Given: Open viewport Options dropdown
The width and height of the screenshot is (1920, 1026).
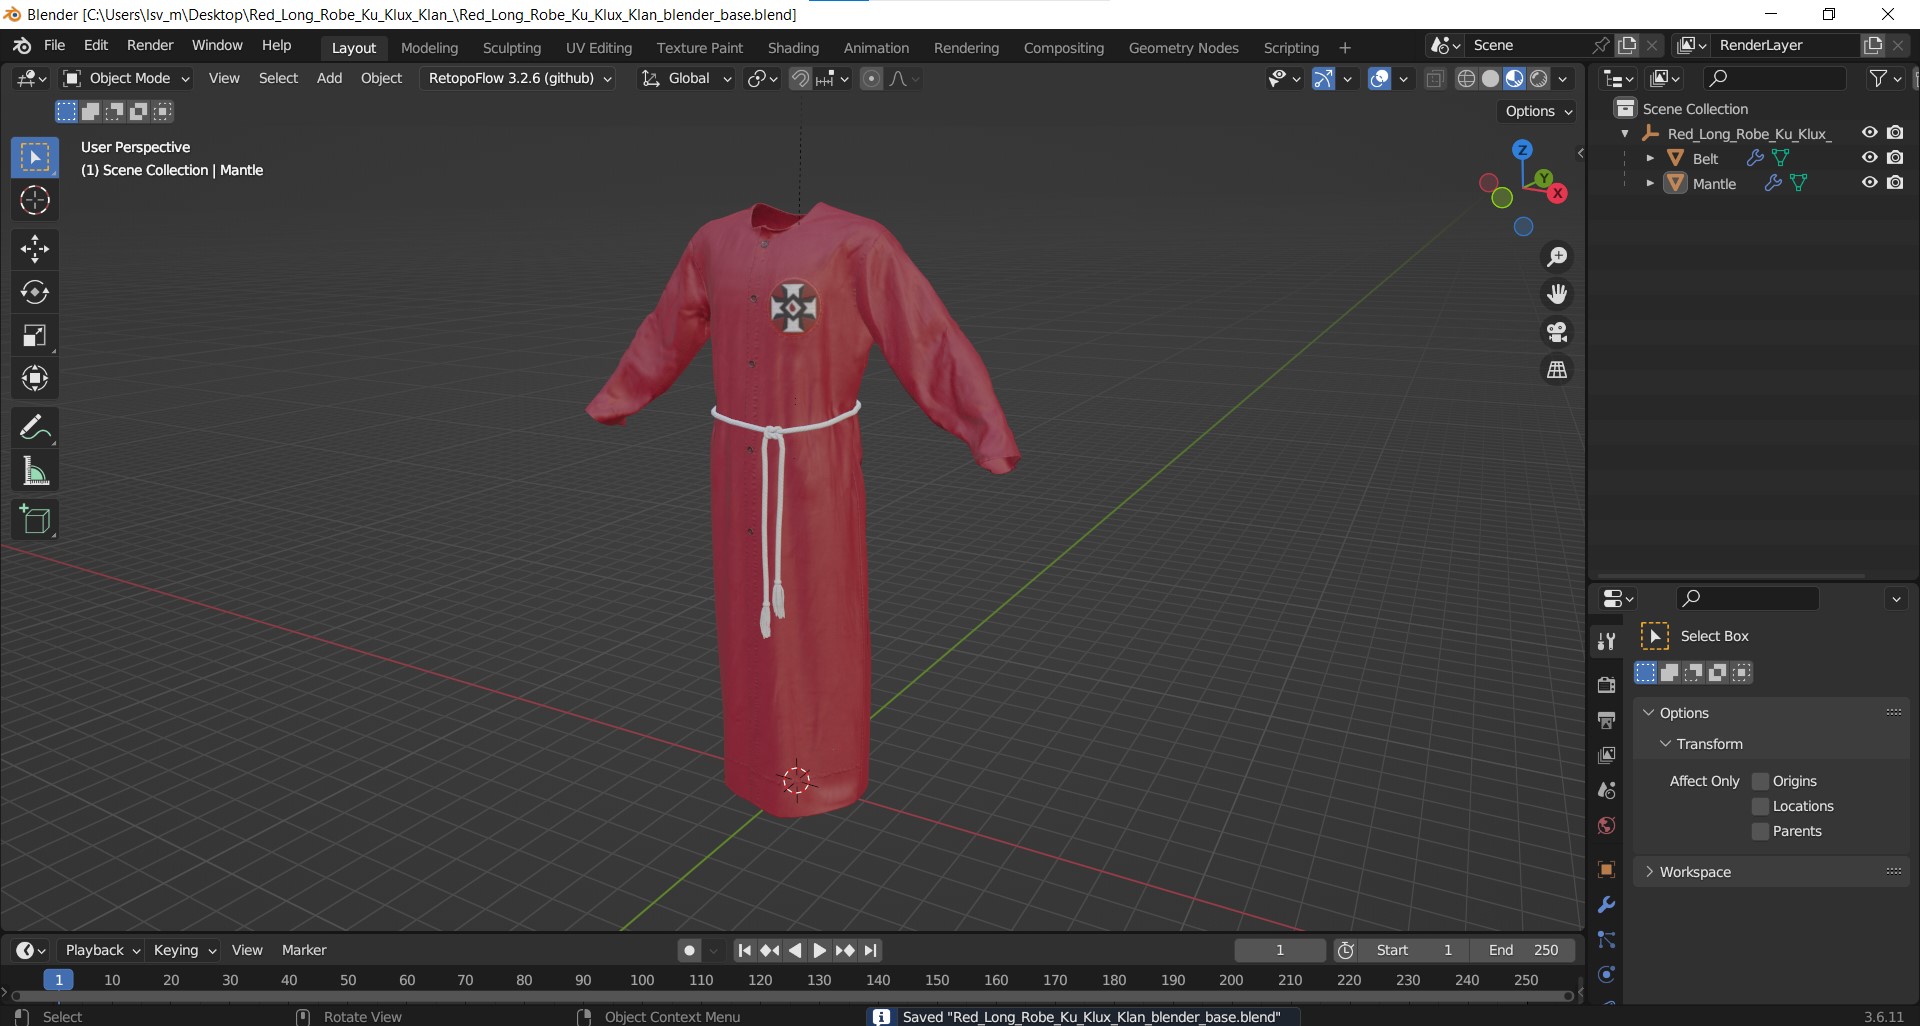Looking at the screenshot, I should tap(1539, 111).
